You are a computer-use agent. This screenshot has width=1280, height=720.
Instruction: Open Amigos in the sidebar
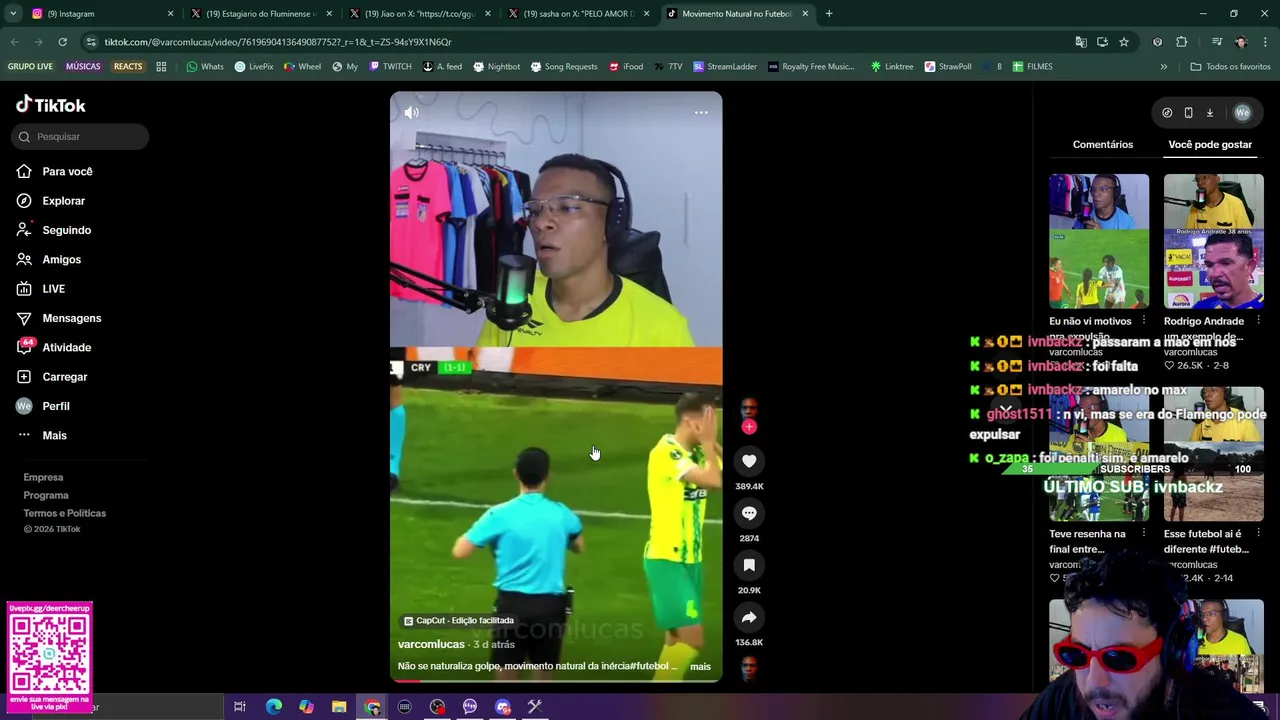tap(61, 259)
